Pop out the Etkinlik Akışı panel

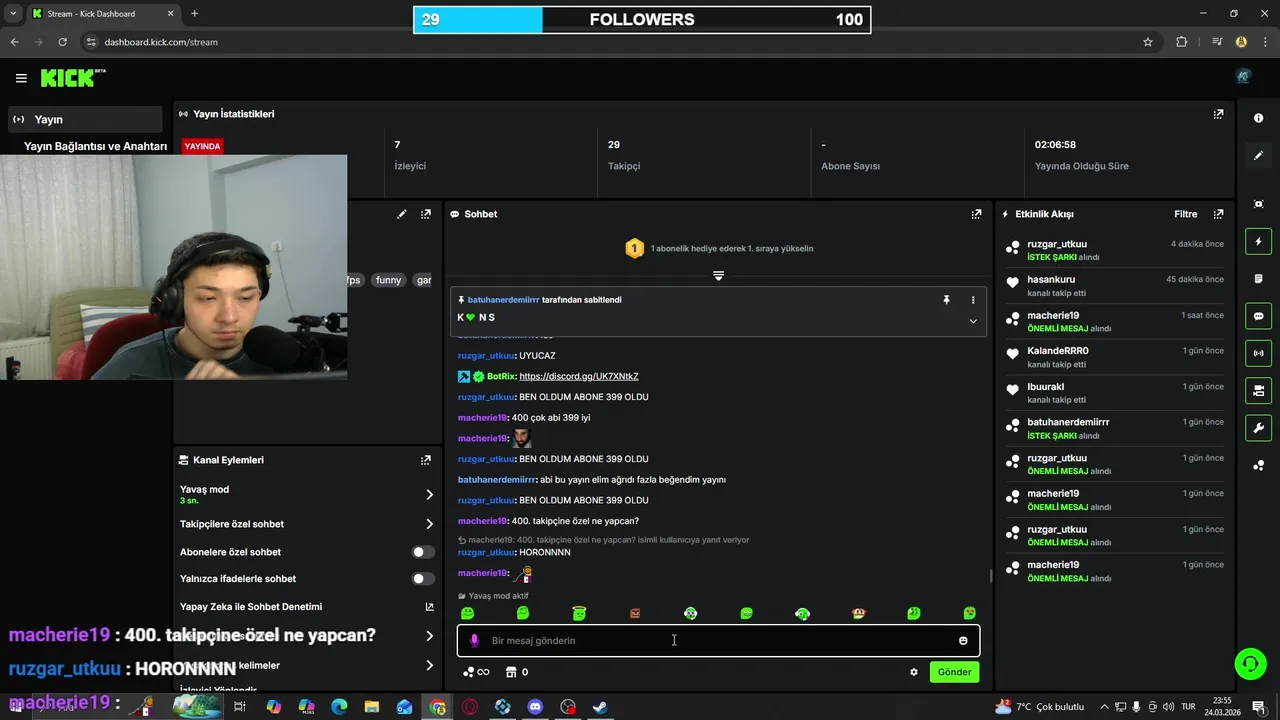[1218, 214]
